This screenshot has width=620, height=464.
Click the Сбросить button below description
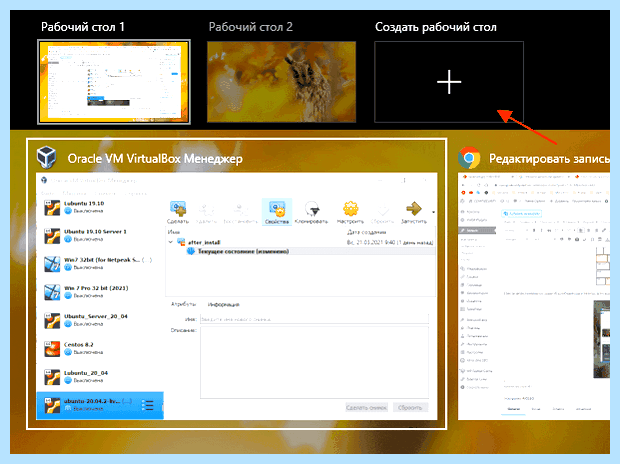(x=410, y=407)
